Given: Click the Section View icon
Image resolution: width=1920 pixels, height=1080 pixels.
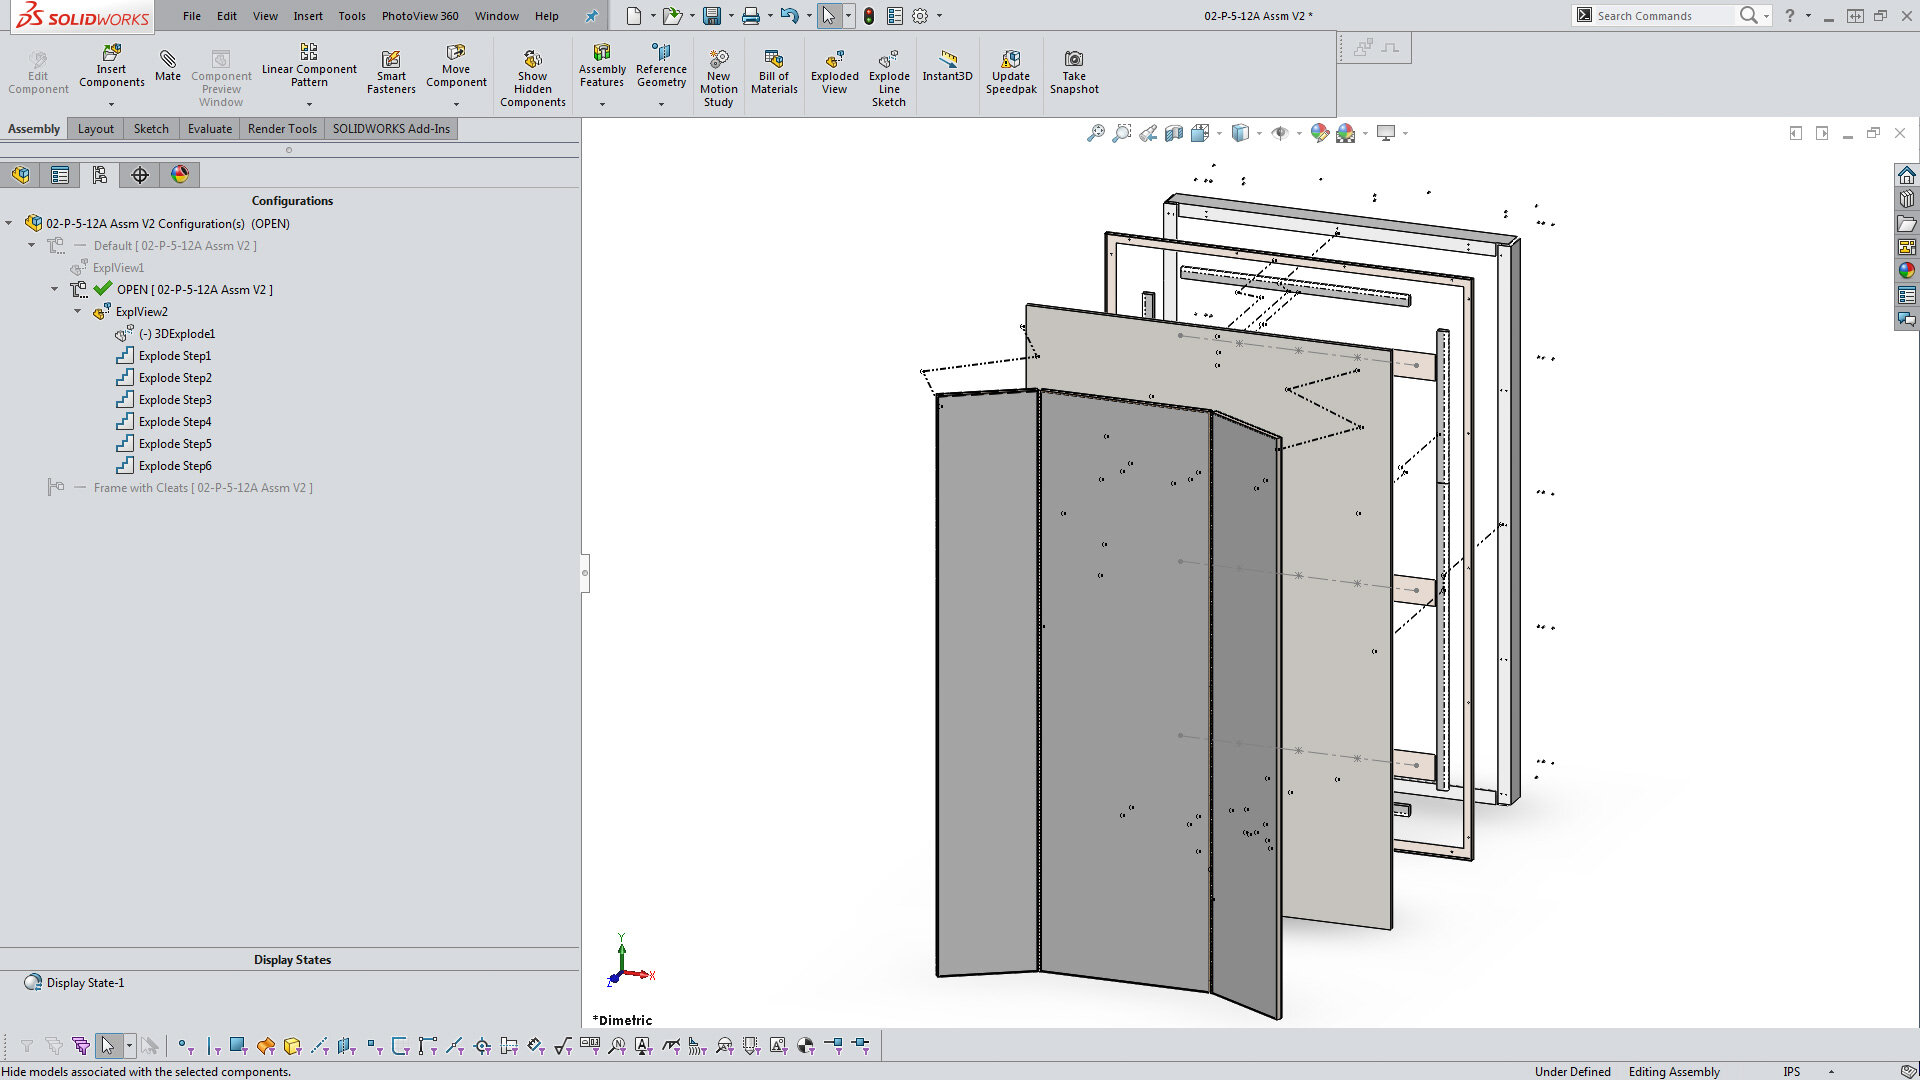Looking at the screenshot, I should pos(1174,133).
